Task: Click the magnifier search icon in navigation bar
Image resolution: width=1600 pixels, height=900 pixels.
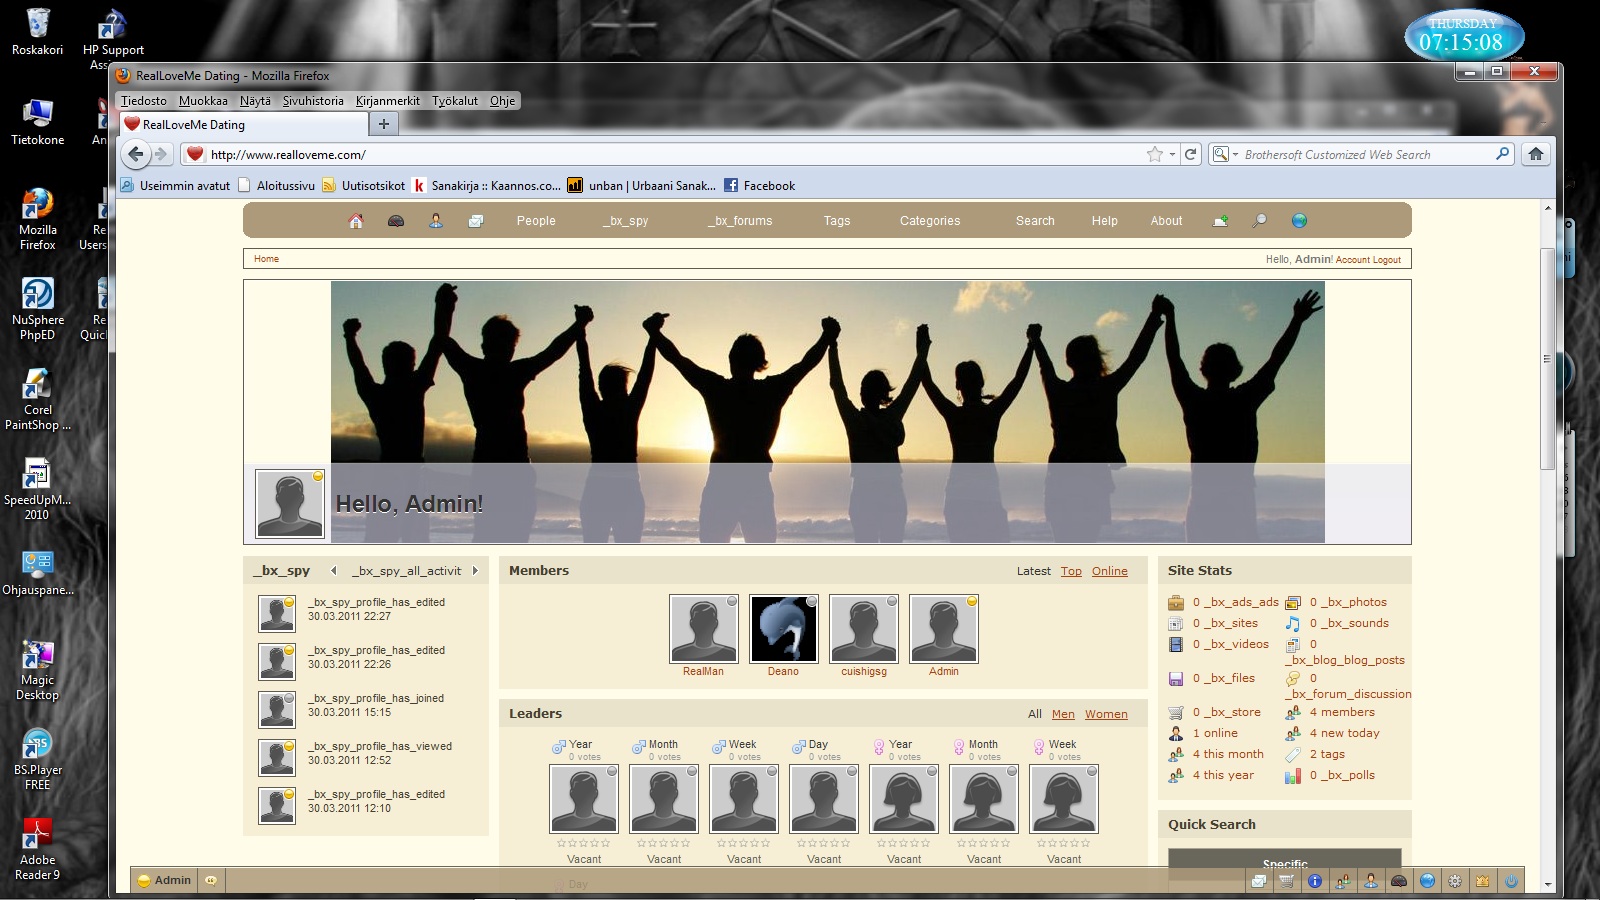Action: point(1260,221)
